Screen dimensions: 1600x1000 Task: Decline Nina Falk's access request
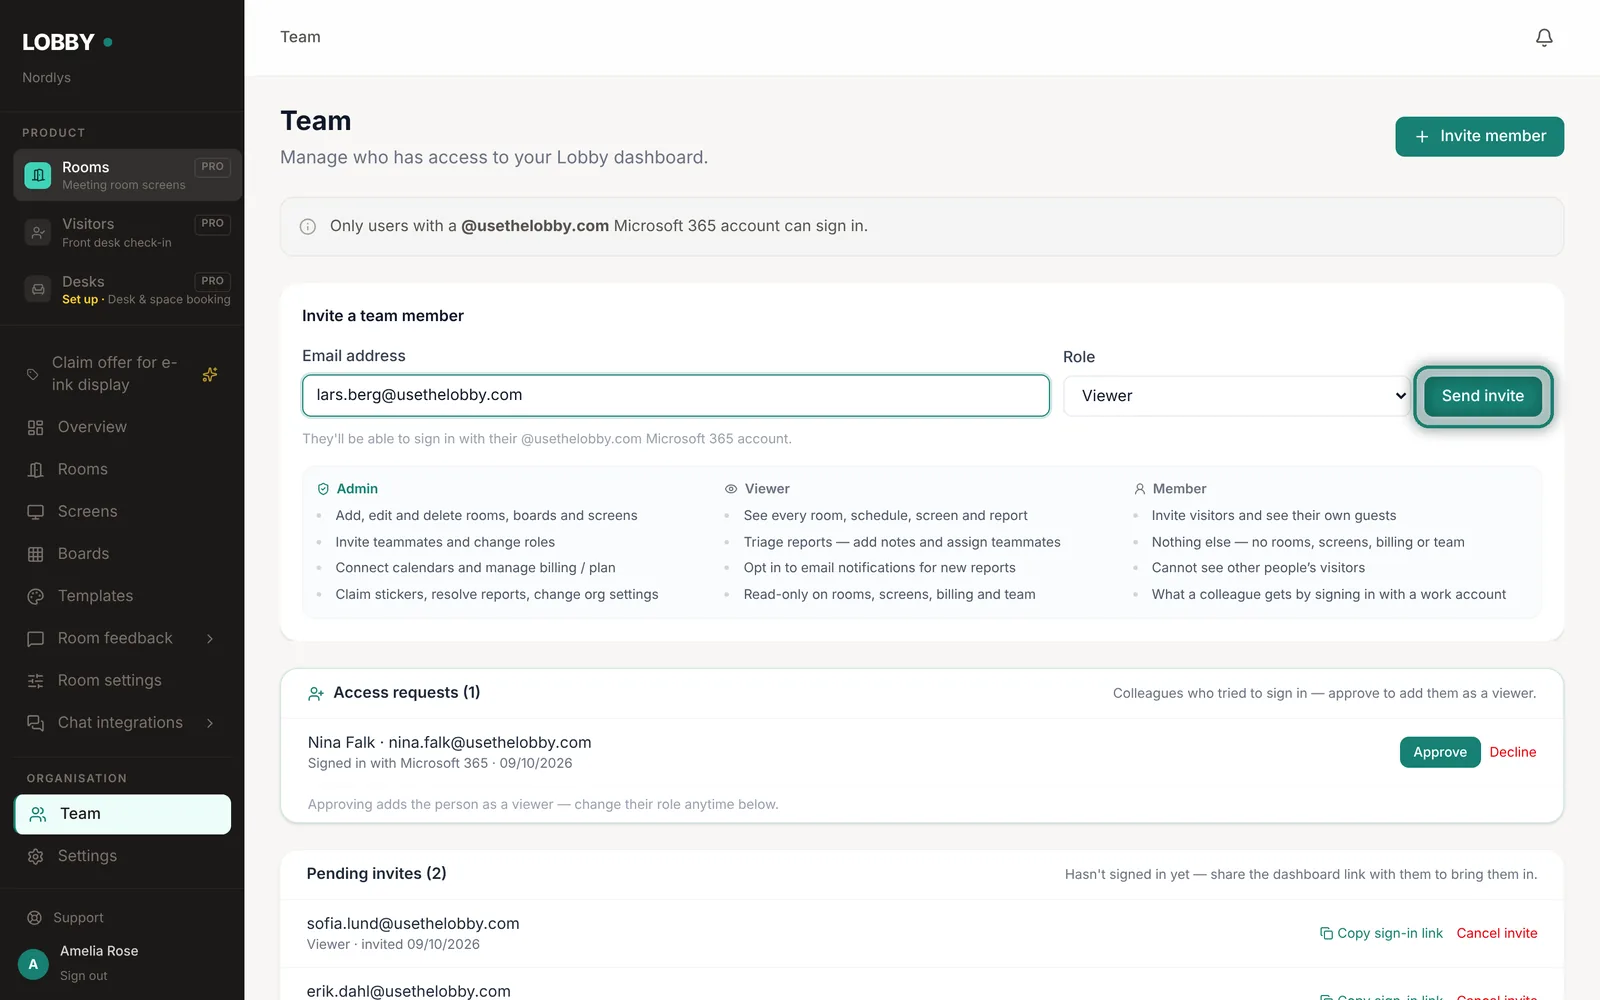point(1512,752)
